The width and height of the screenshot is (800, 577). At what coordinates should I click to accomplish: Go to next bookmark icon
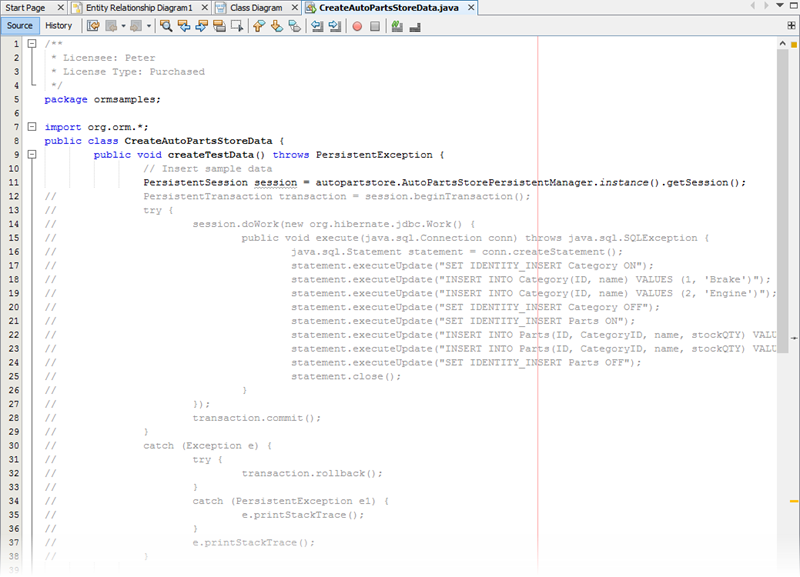[276, 26]
